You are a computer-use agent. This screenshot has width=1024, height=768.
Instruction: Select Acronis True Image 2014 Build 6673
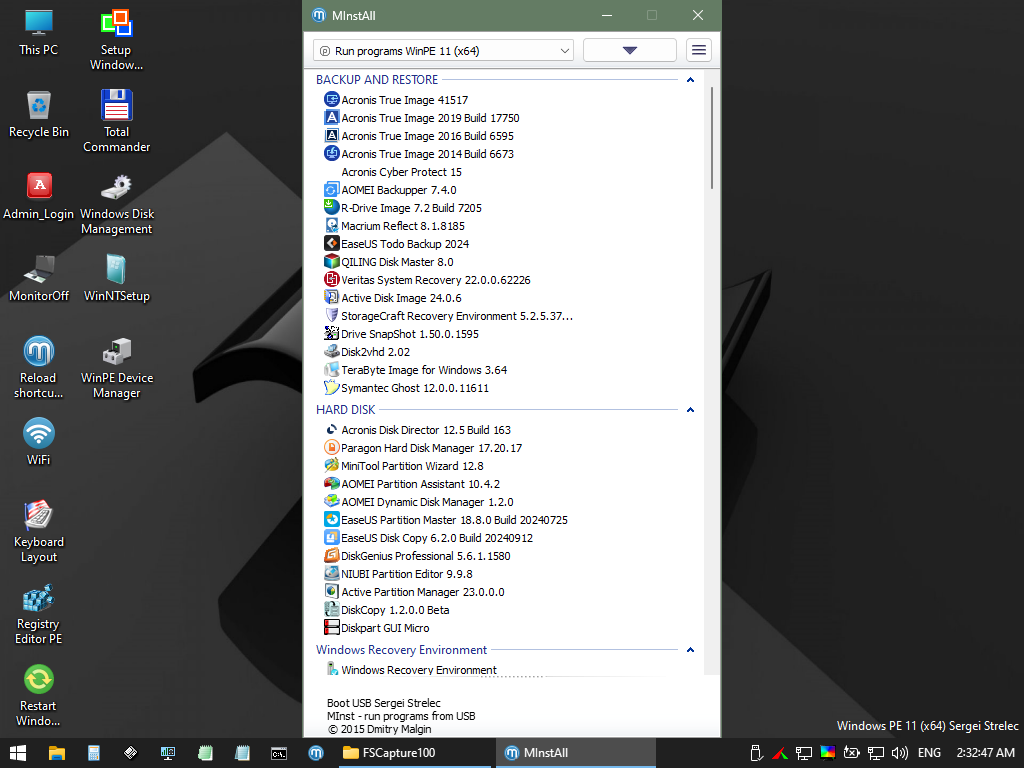tap(419, 154)
